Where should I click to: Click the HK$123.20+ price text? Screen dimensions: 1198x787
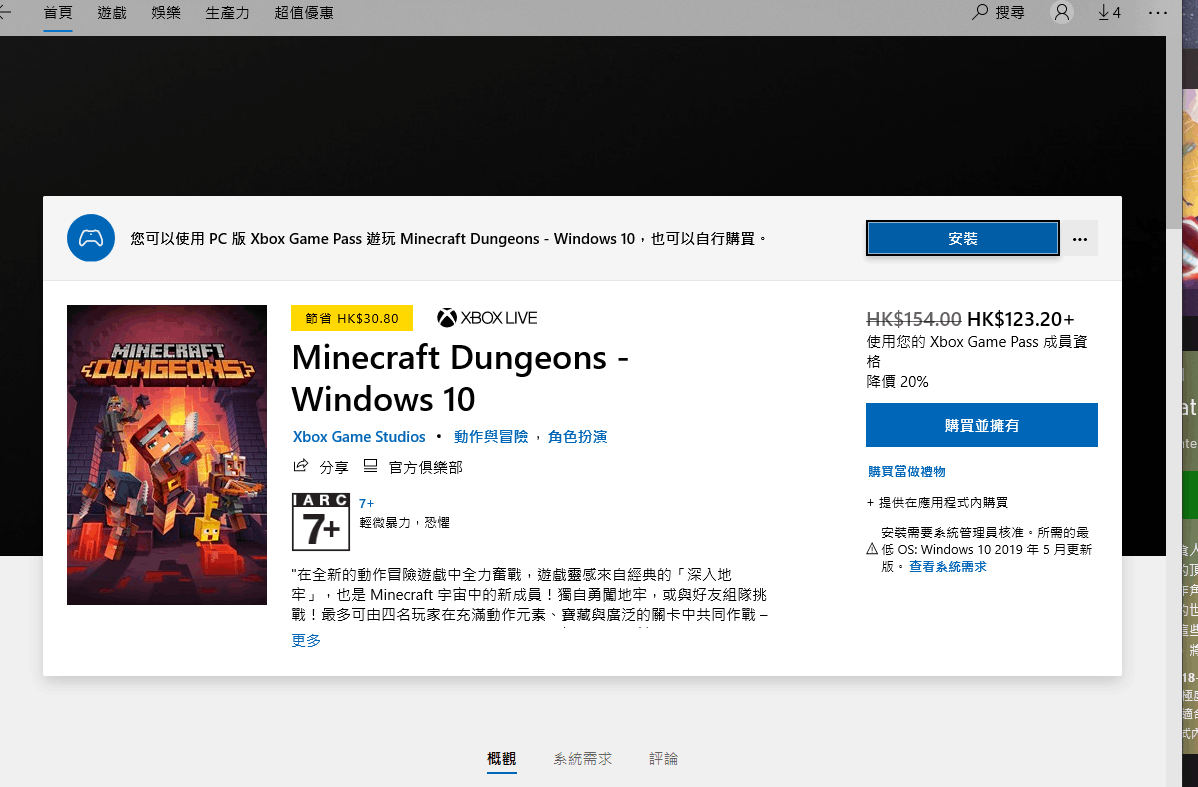click(x=1021, y=319)
